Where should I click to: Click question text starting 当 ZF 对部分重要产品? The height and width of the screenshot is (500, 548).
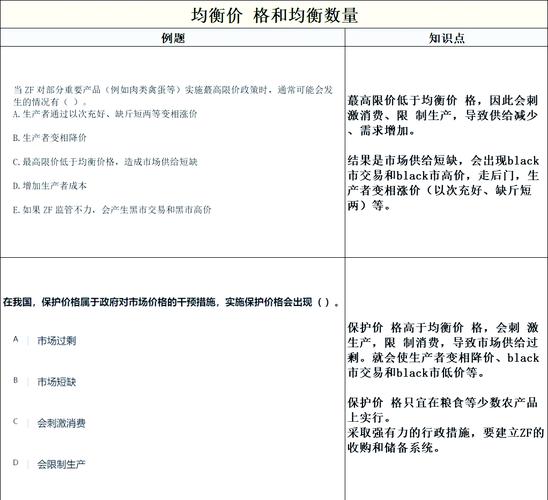click(x=173, y=96)
